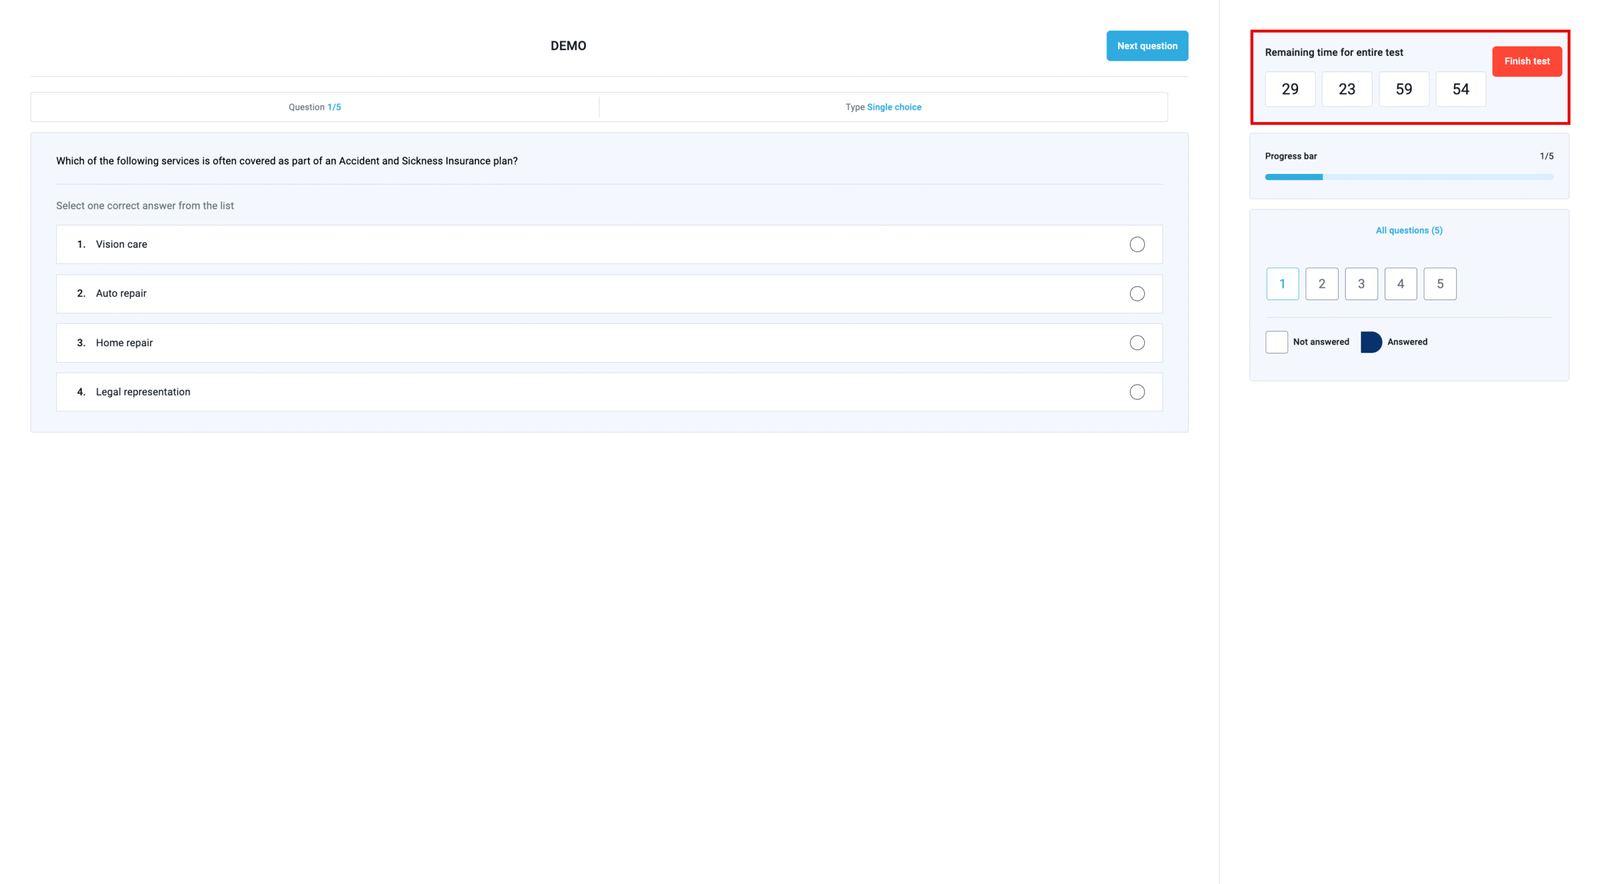Click the Type Single choice tab

coord(883,107)
